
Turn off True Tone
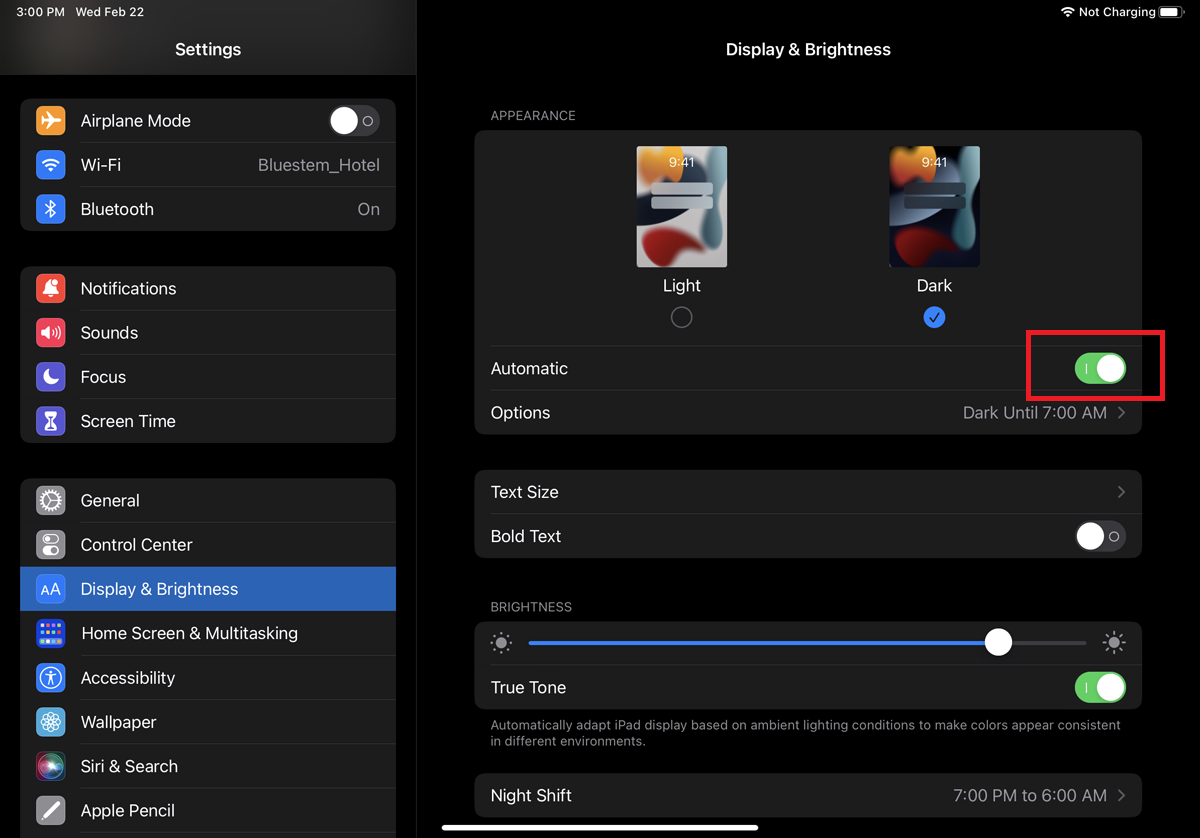tap(1100, 687)
